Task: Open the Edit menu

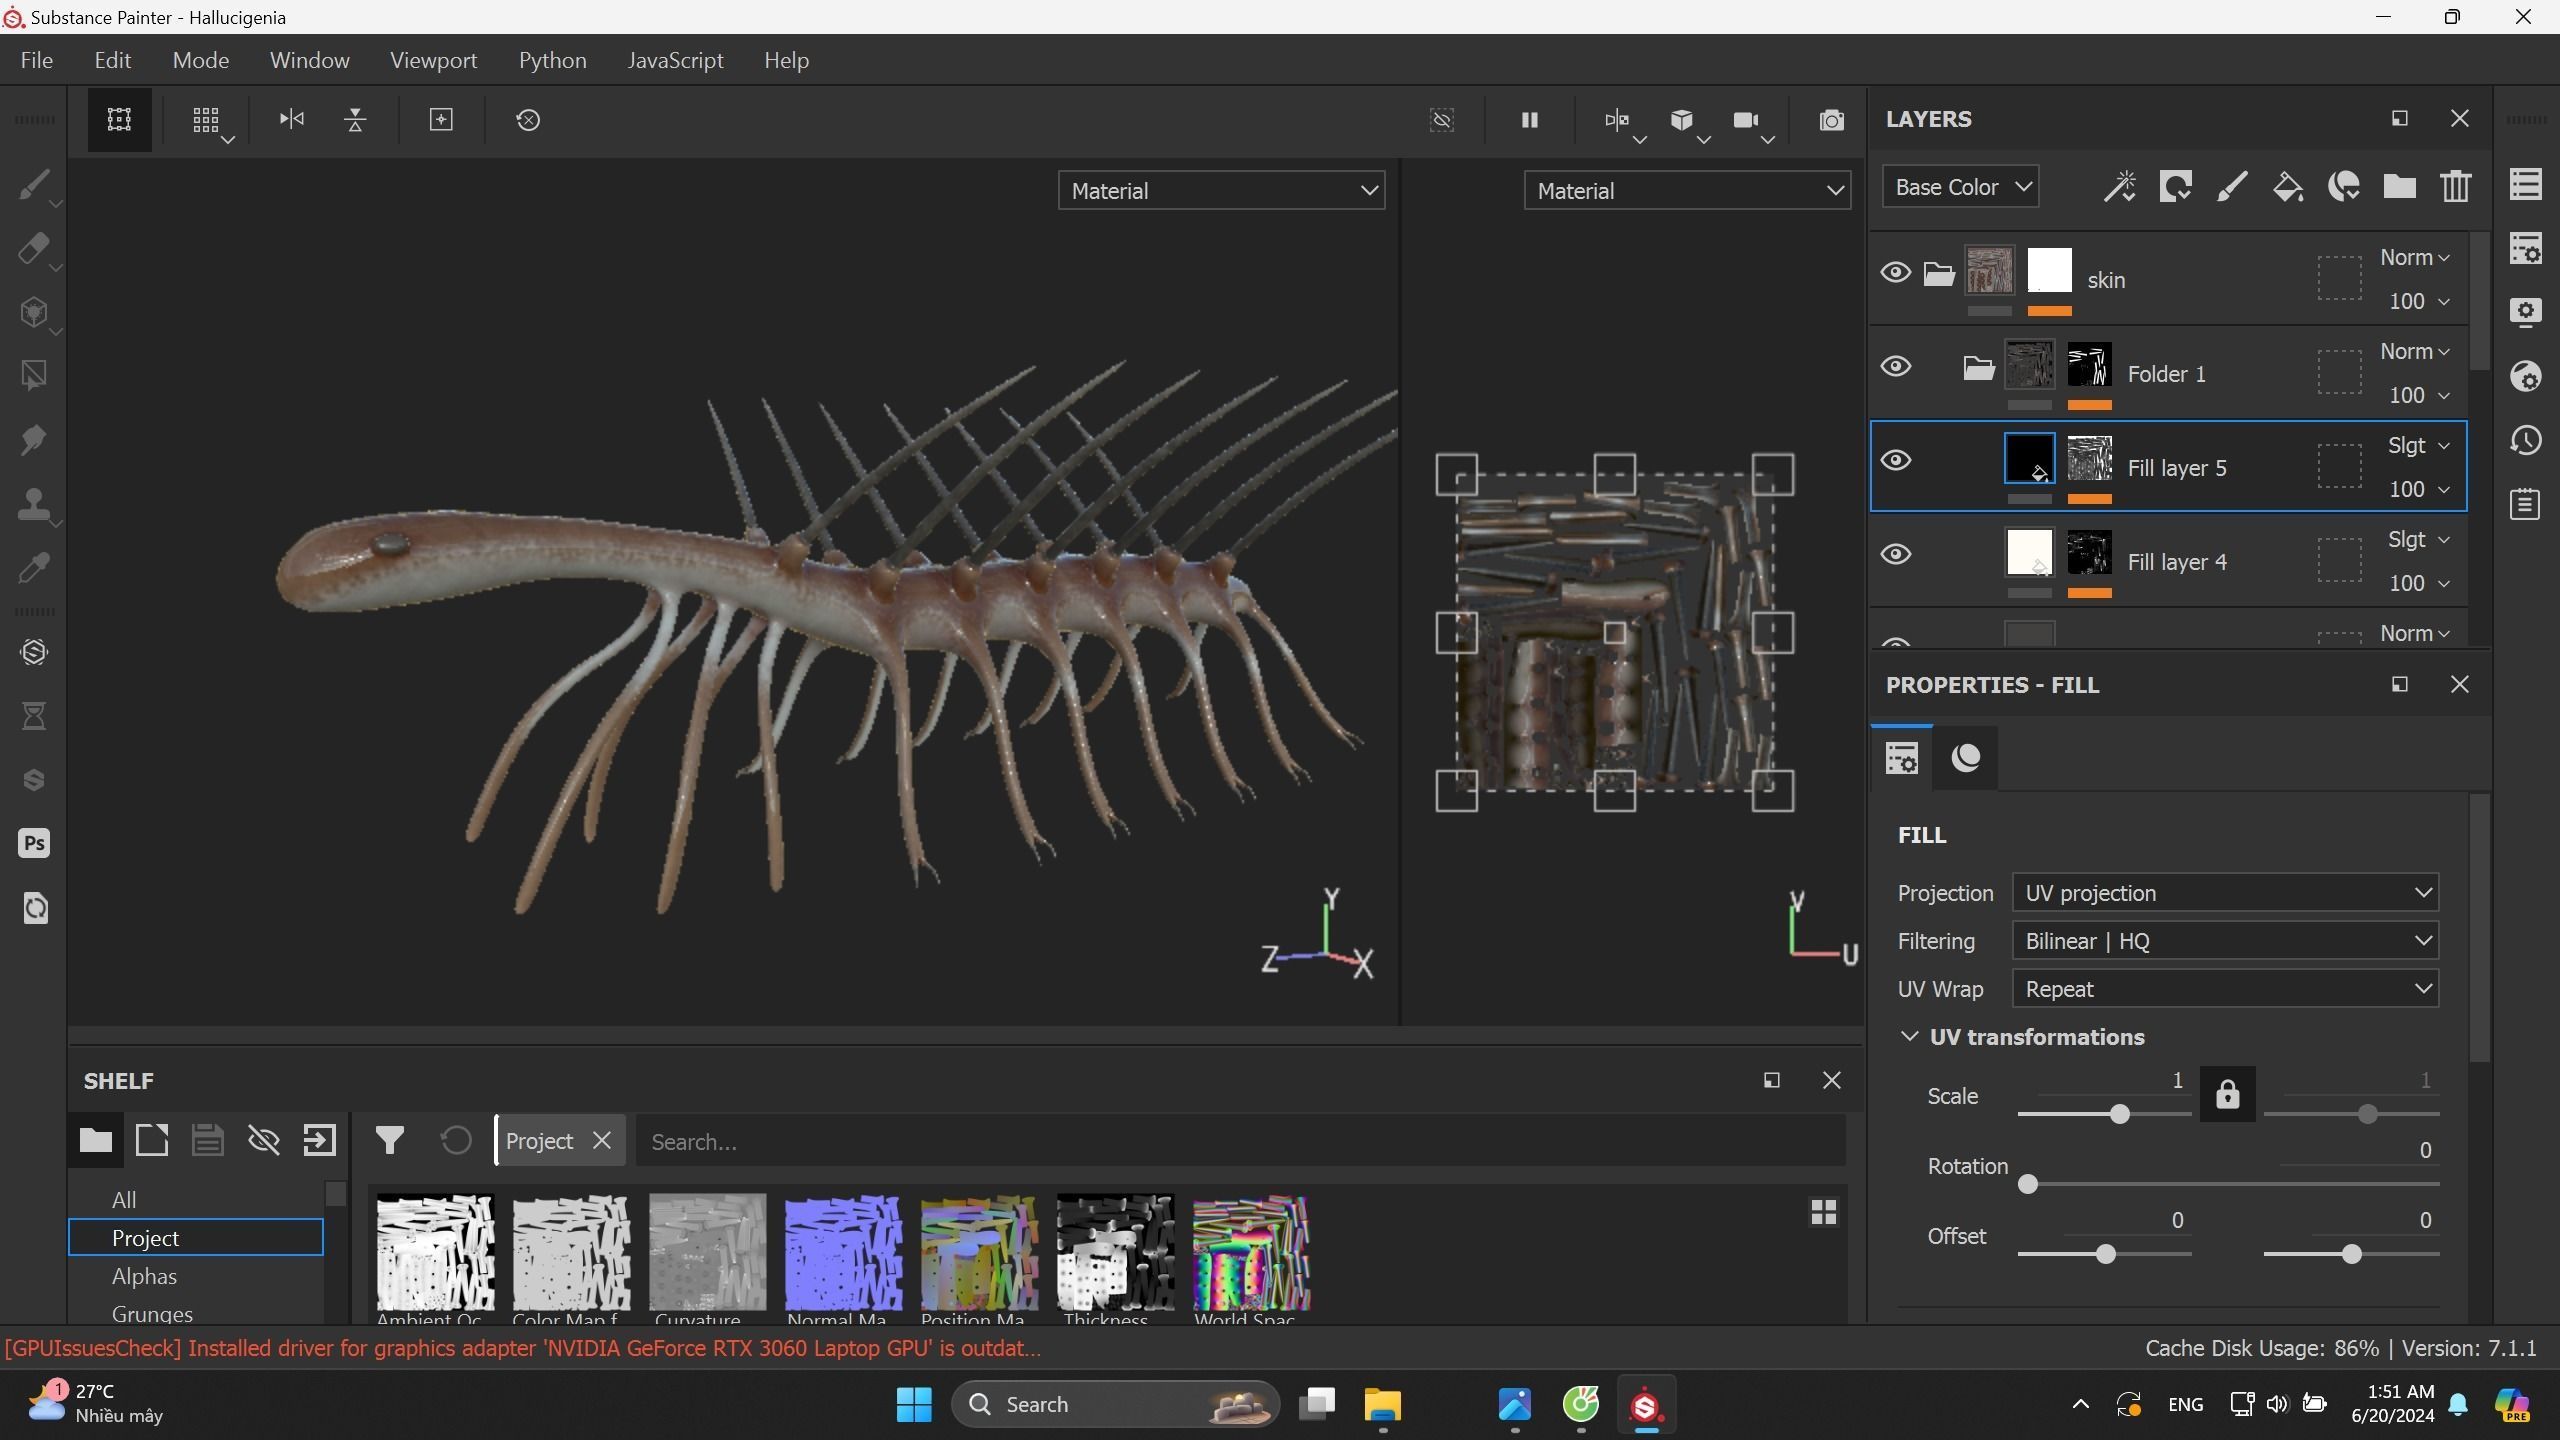Action: pos(112,60)
